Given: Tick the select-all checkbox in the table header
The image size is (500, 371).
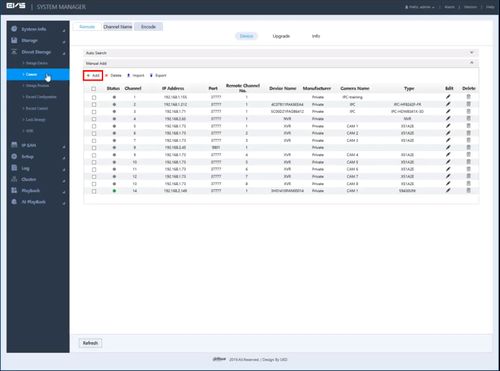Looking at the screenshot, I should [94, 89].
